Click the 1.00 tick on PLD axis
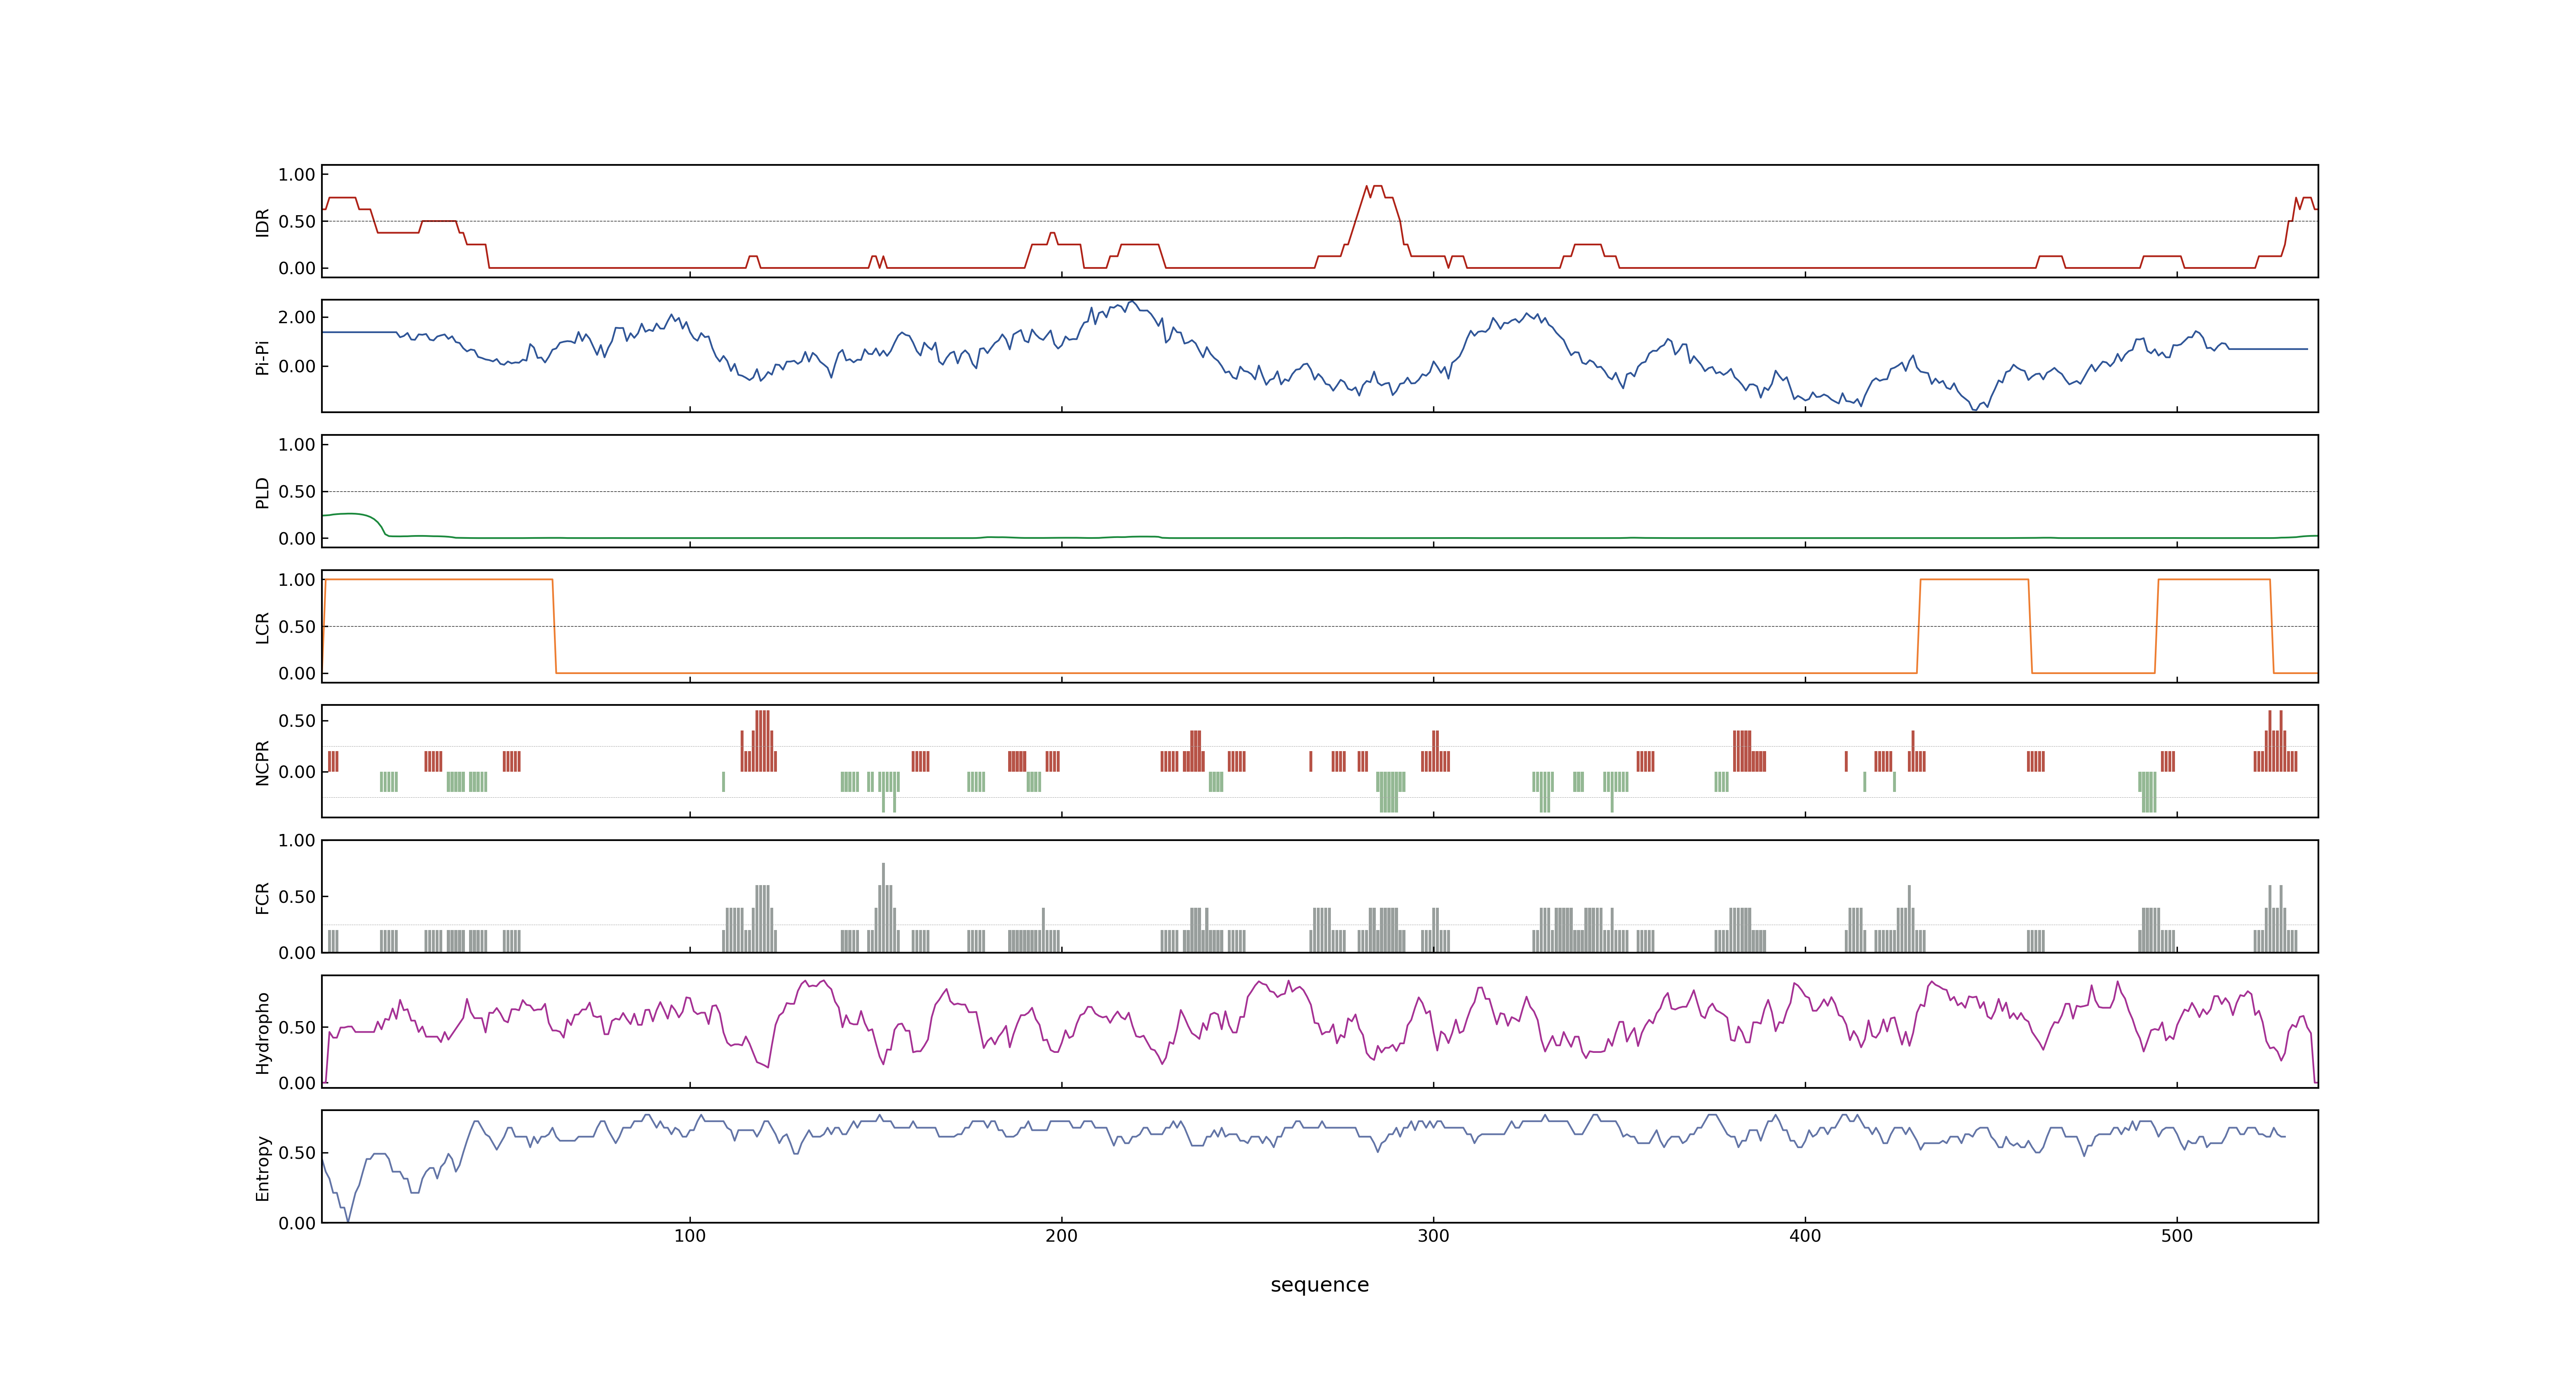The width and height of the screenshot is (2576, 1374). tap(297, 445)
